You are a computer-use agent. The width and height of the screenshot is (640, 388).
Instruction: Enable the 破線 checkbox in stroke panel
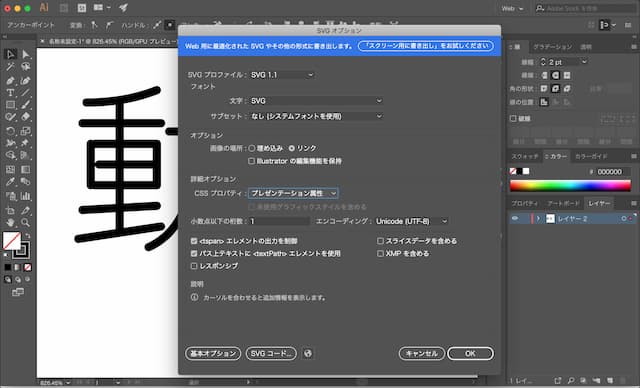click(x=513, y=118)
